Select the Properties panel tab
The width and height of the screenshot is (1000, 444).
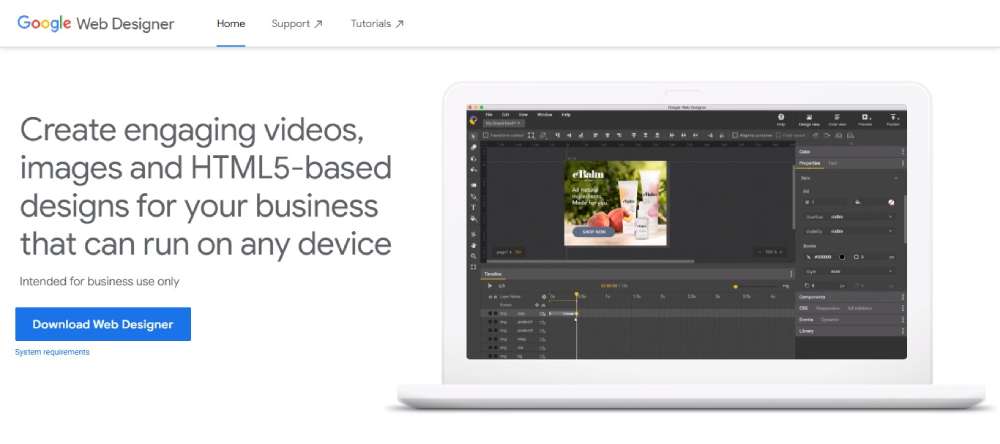809,163
